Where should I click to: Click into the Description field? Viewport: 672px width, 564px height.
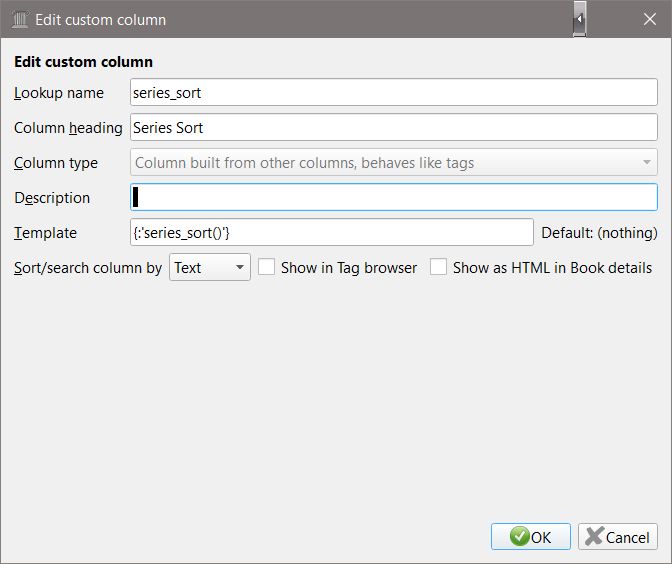coord(393,197)
